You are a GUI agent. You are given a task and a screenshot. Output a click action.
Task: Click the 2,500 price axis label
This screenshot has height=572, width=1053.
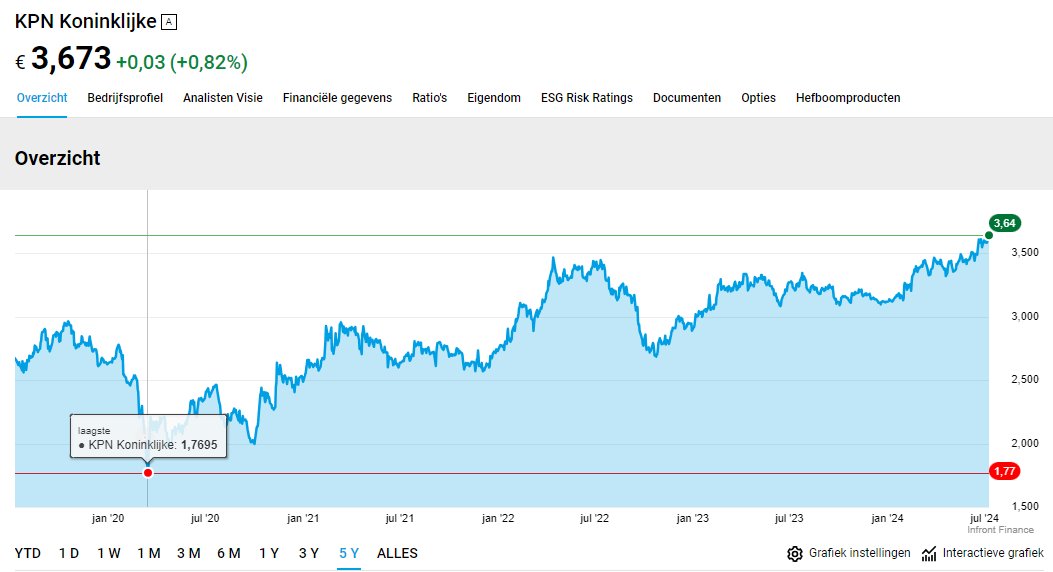1025,379
